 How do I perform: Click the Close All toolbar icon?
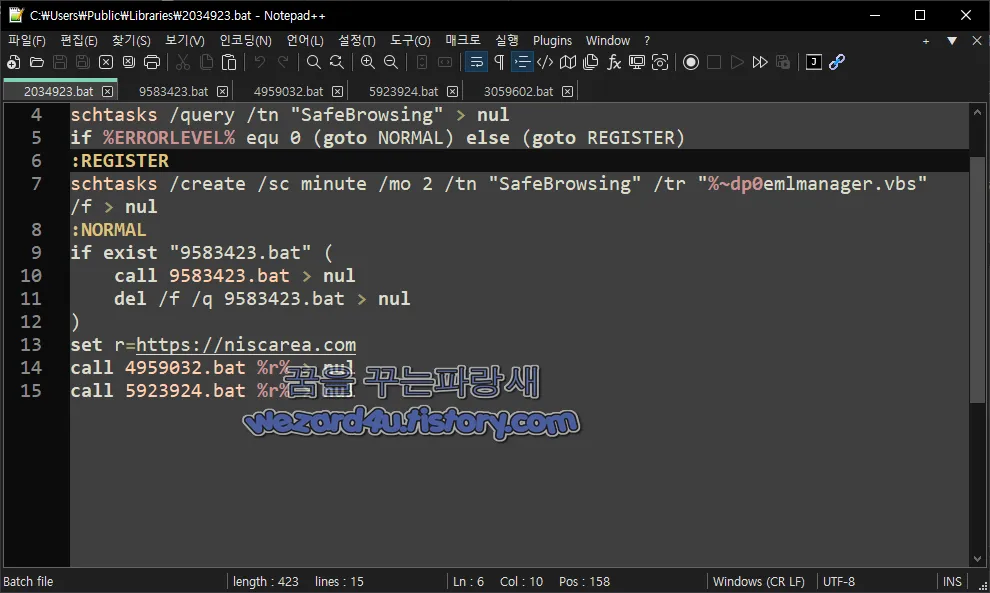pos(129,62)
